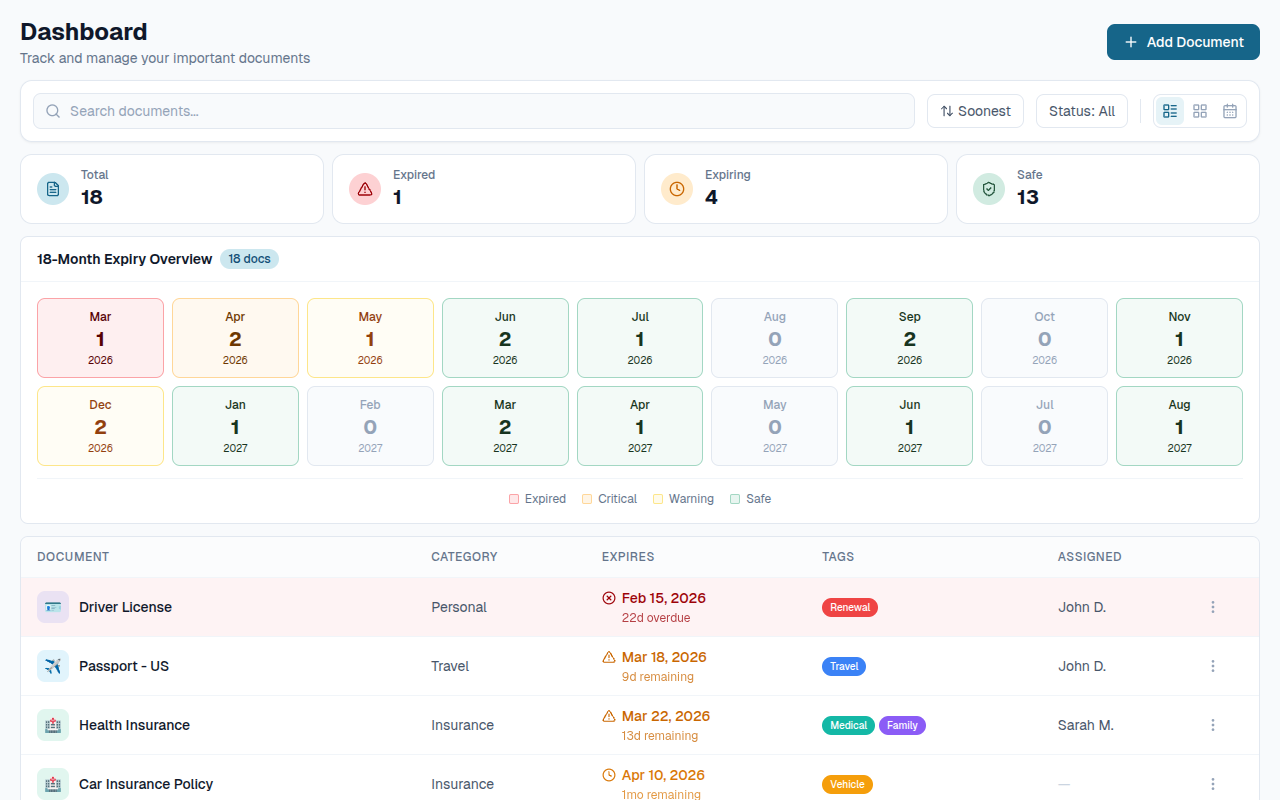Open the Status: All filter dropdown

[x=1081, y=111]
